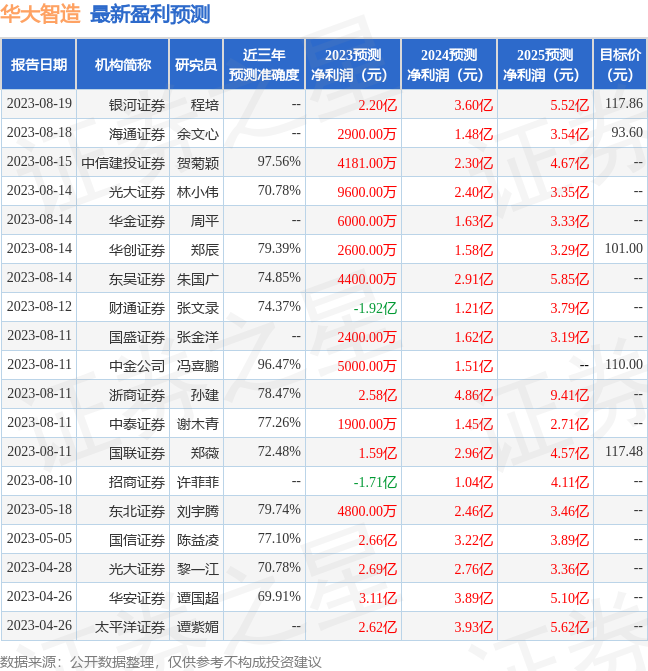Select the 机构简称 column header
The image size is (648, 671).
123,65
